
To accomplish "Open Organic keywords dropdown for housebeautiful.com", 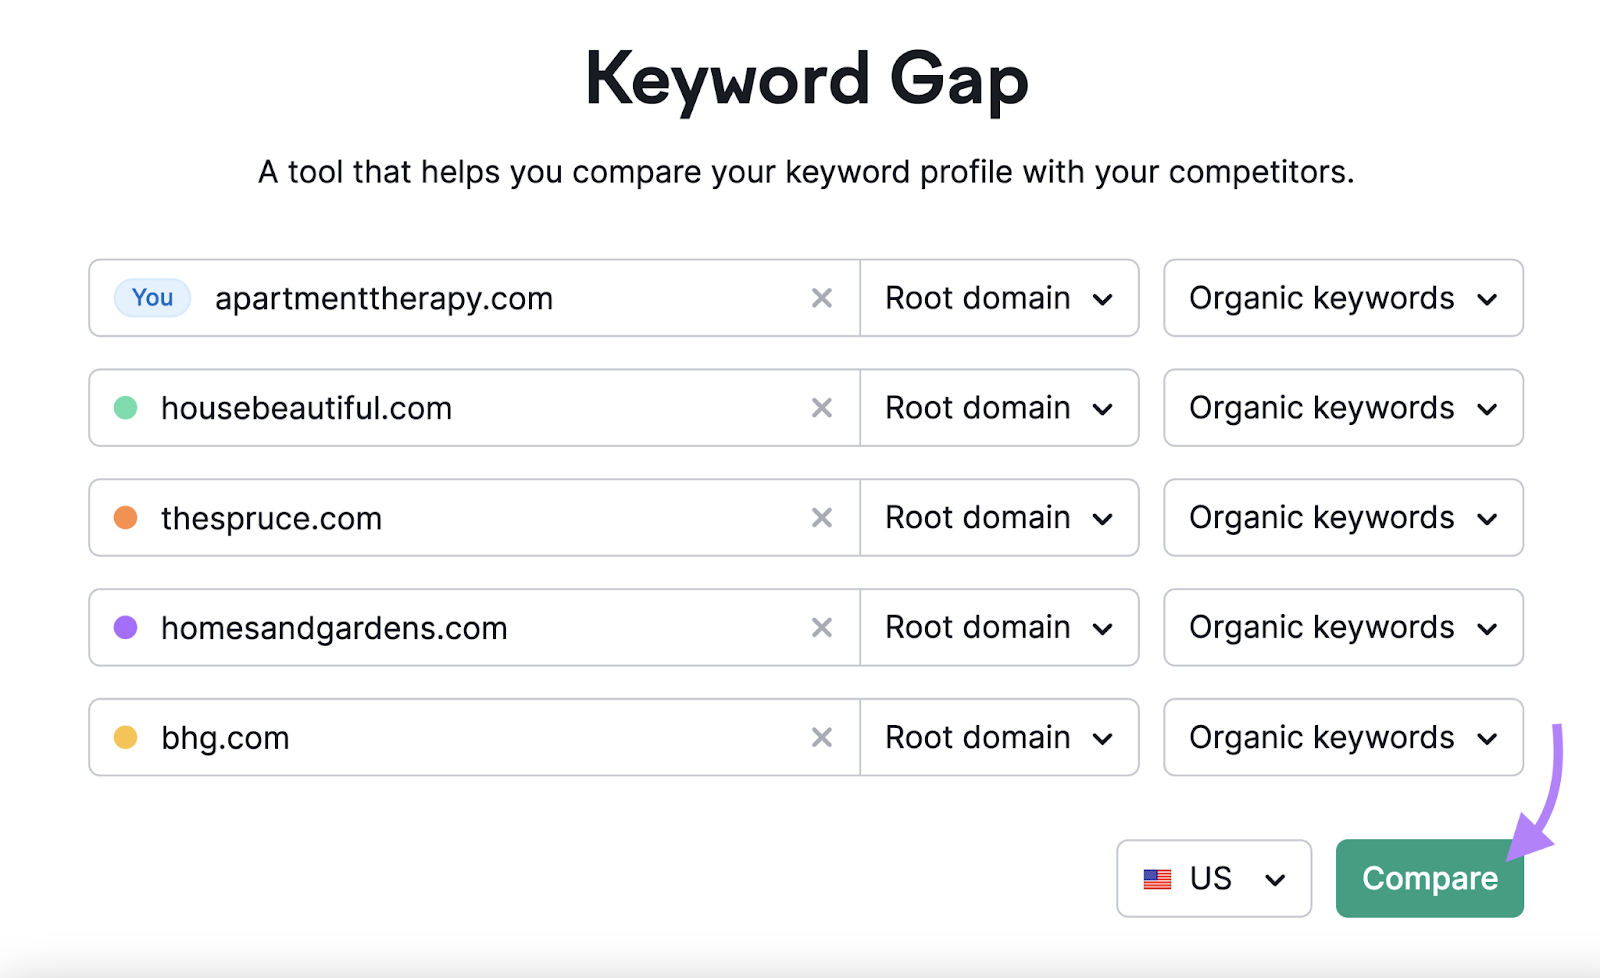I will pyautogui.click(x=1342, y=407).
